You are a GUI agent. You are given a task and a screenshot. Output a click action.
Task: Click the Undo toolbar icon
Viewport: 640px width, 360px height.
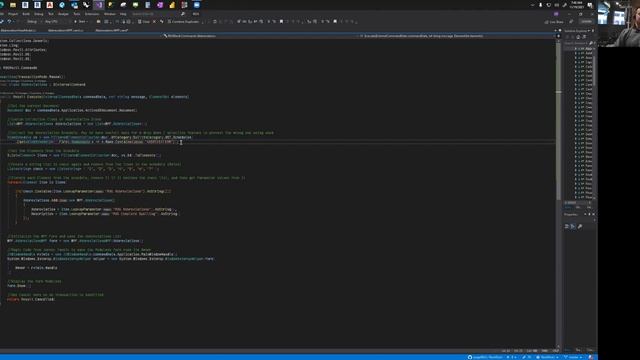9,22
